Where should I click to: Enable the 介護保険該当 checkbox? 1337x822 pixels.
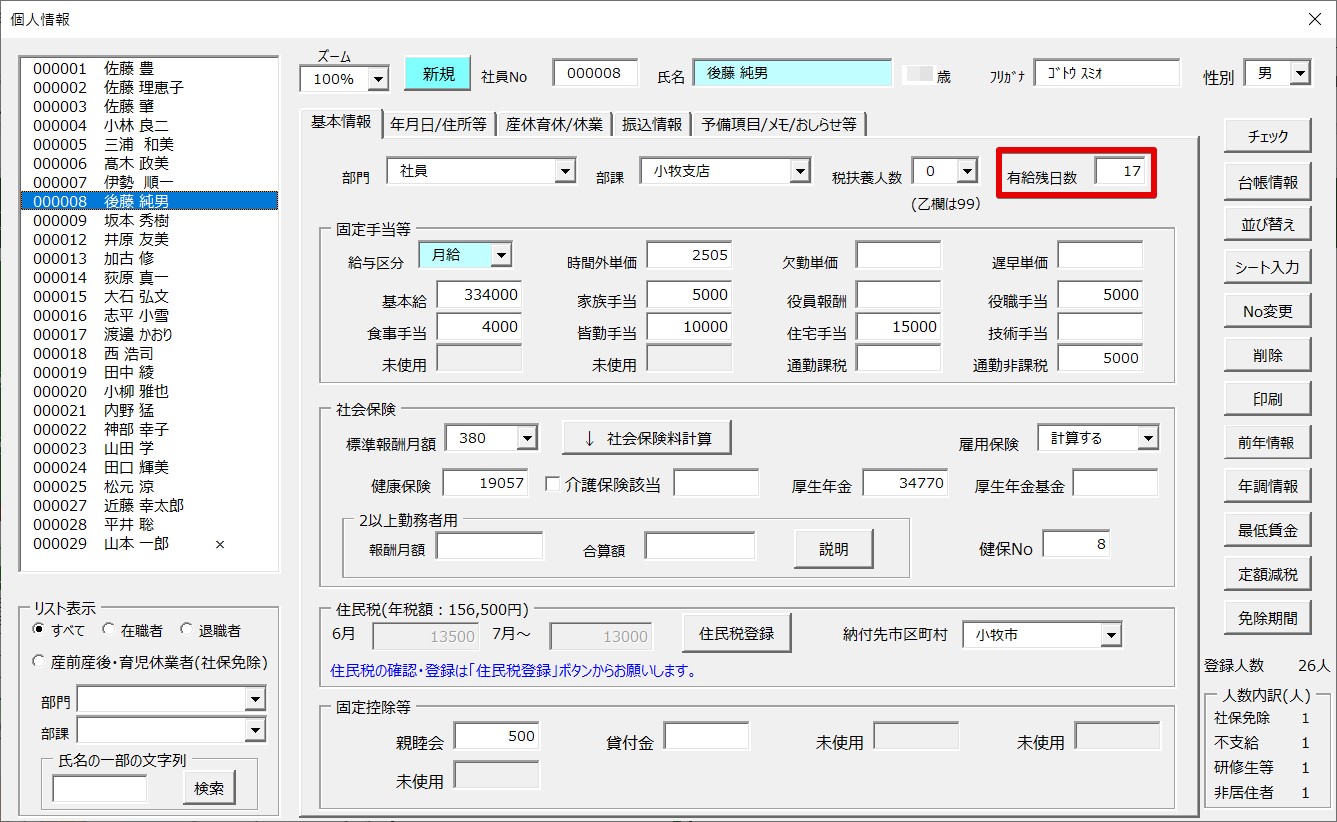pos(552,485)
